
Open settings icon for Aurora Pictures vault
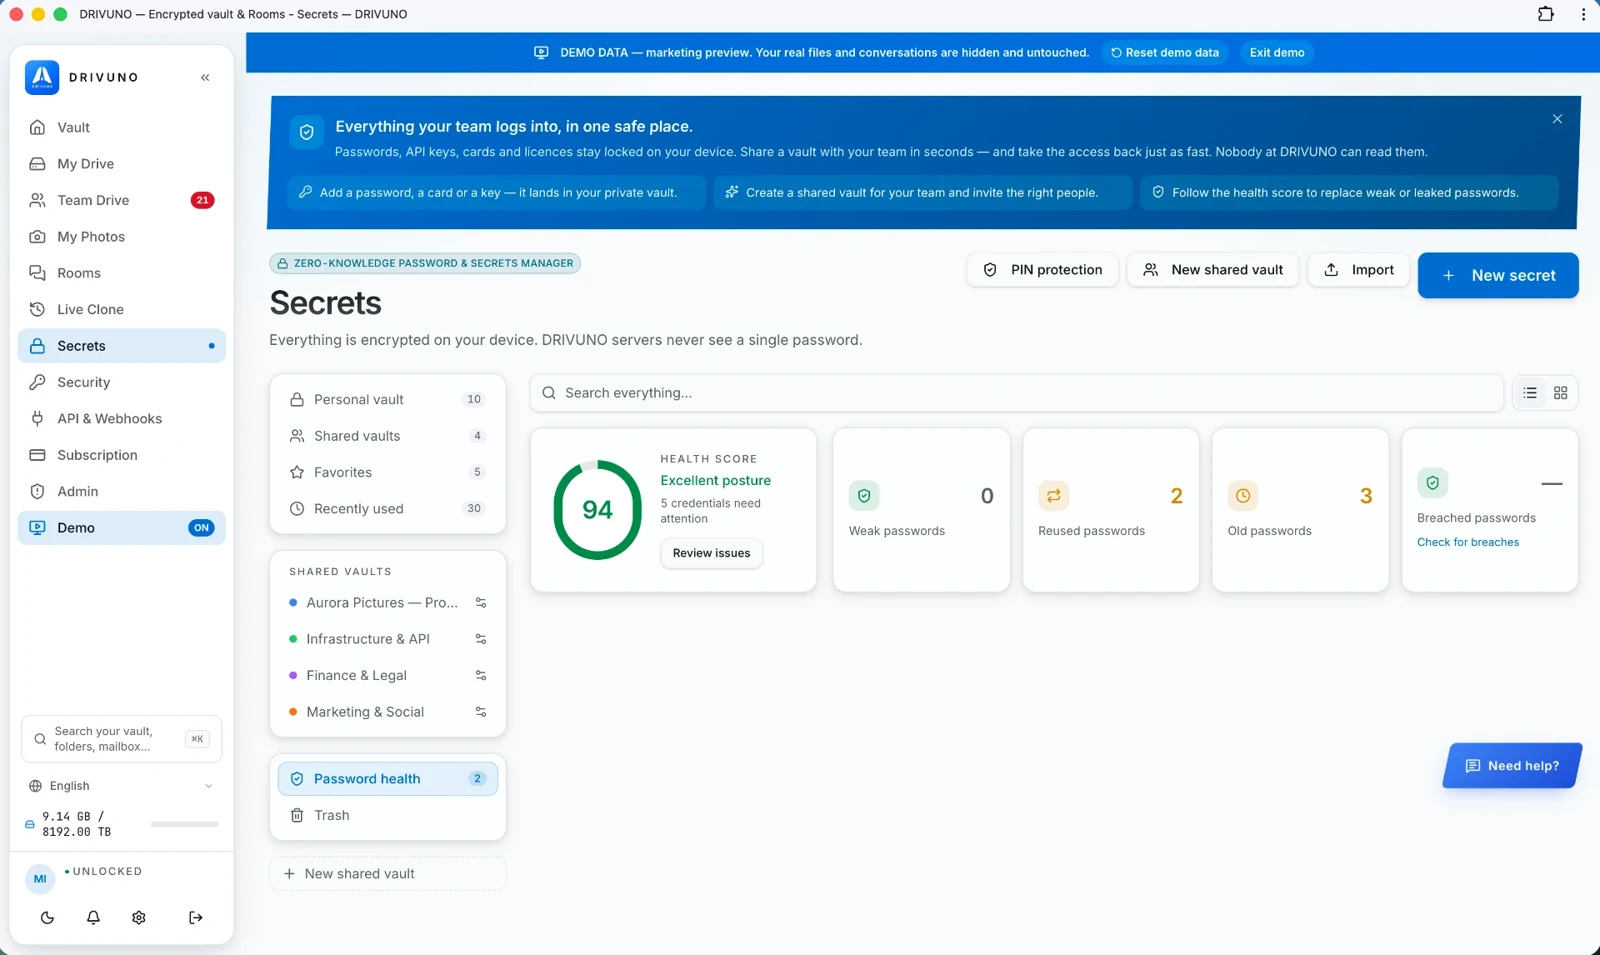click(481, 603)
